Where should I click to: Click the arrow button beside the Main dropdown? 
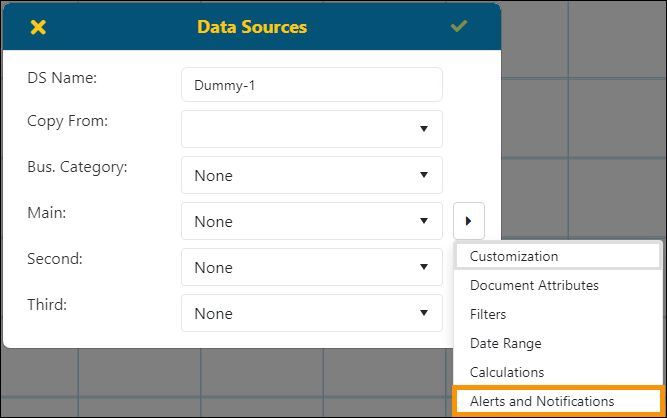(468, 221)
